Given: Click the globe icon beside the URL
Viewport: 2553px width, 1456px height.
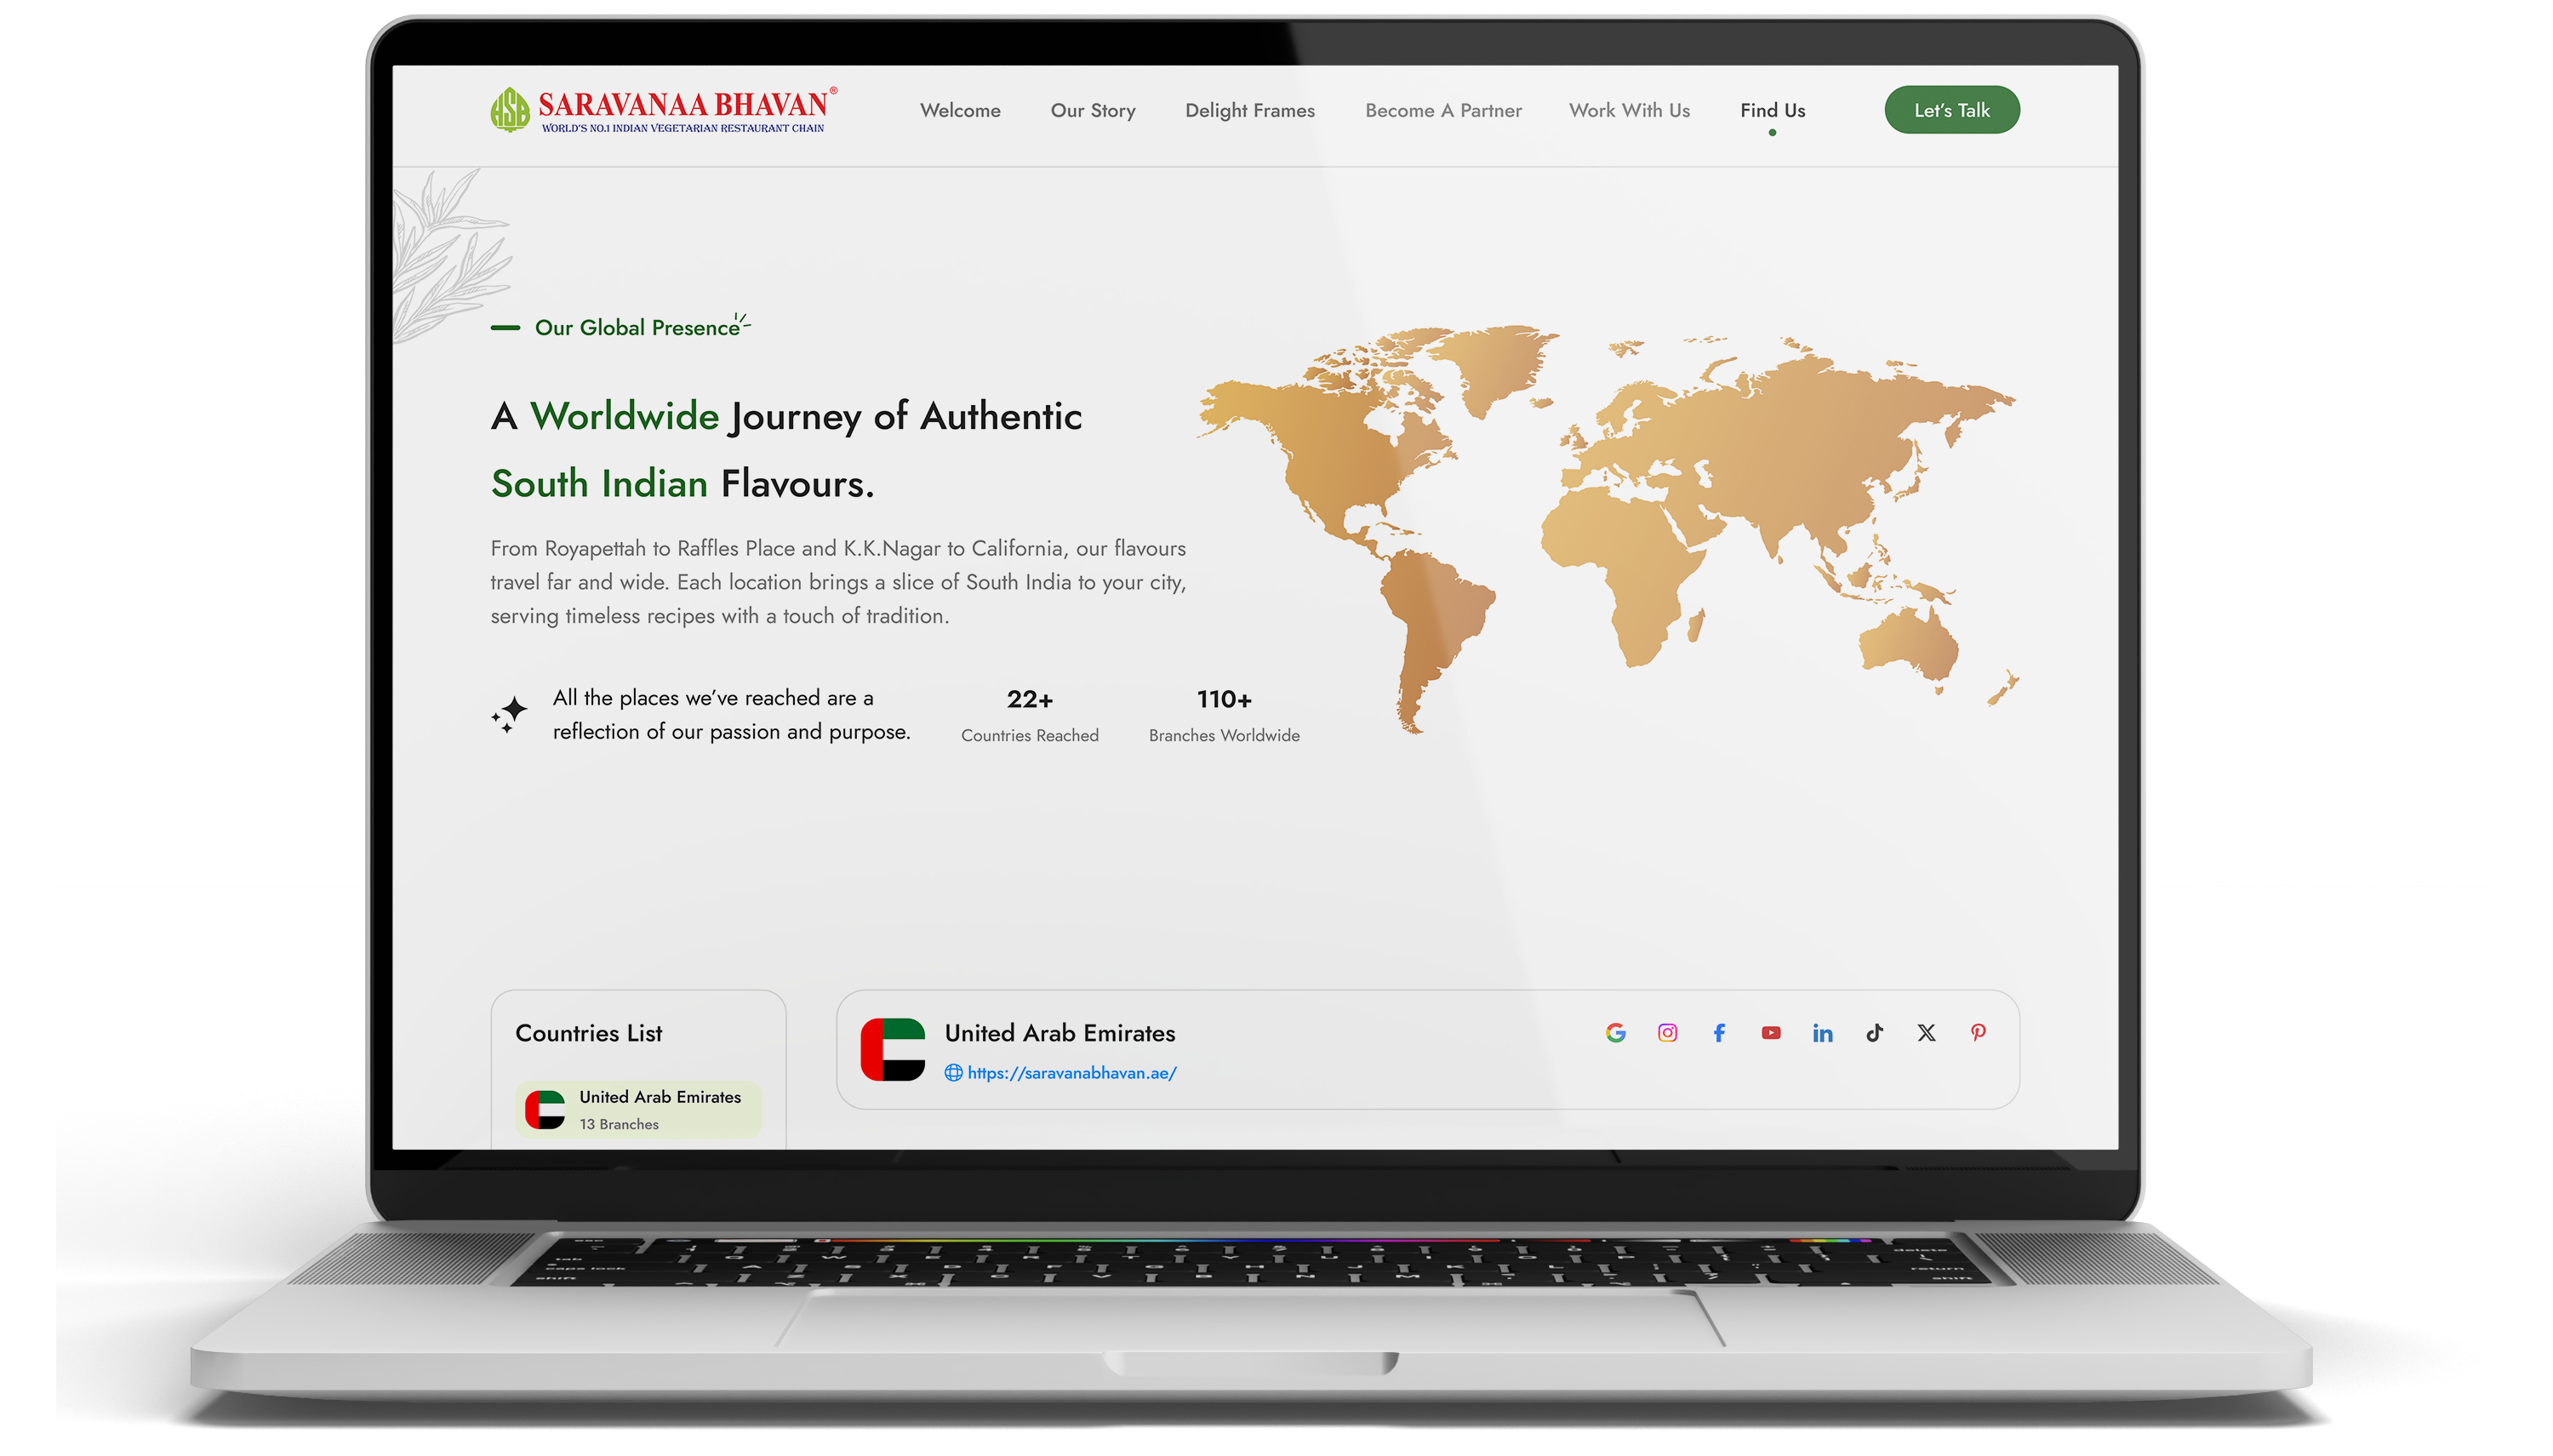Looking at the screenshot, I should click(x=952, y=1072).
